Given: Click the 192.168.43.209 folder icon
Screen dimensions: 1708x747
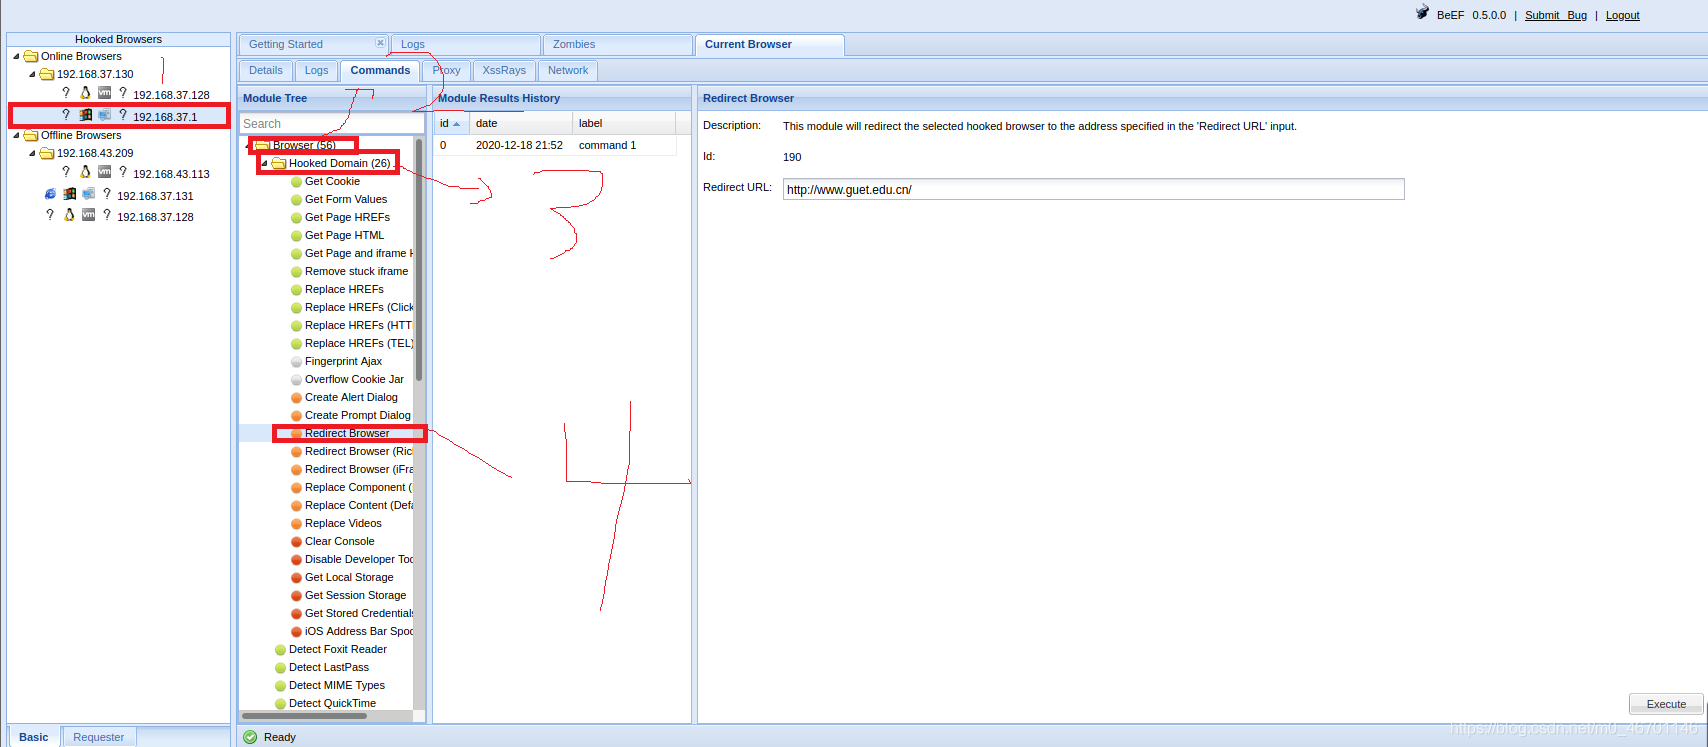Looking at the screenshot, I should point(47,153).
